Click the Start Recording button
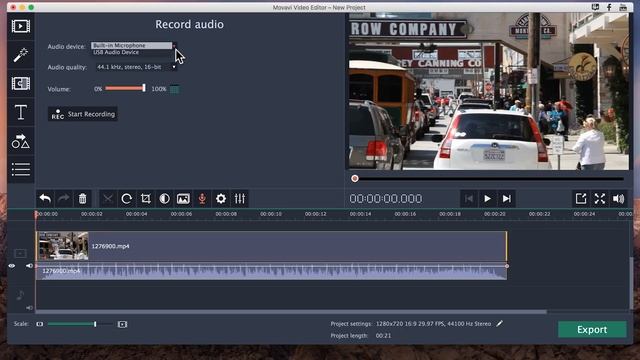Viewport: 640px width, 360px height. [83, 114]
